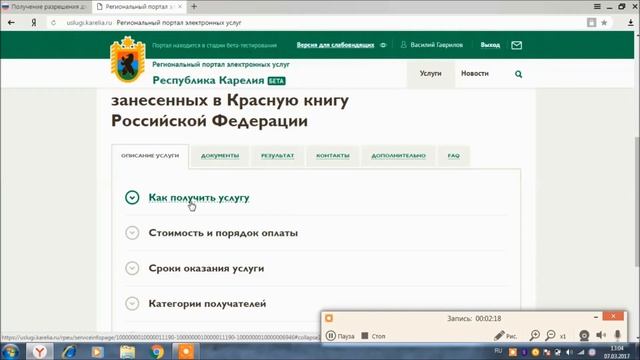Open Google Chrome from the taskbar
Image resolution: width=640 pixels, height=360 pixels.
tap(157, 352)
